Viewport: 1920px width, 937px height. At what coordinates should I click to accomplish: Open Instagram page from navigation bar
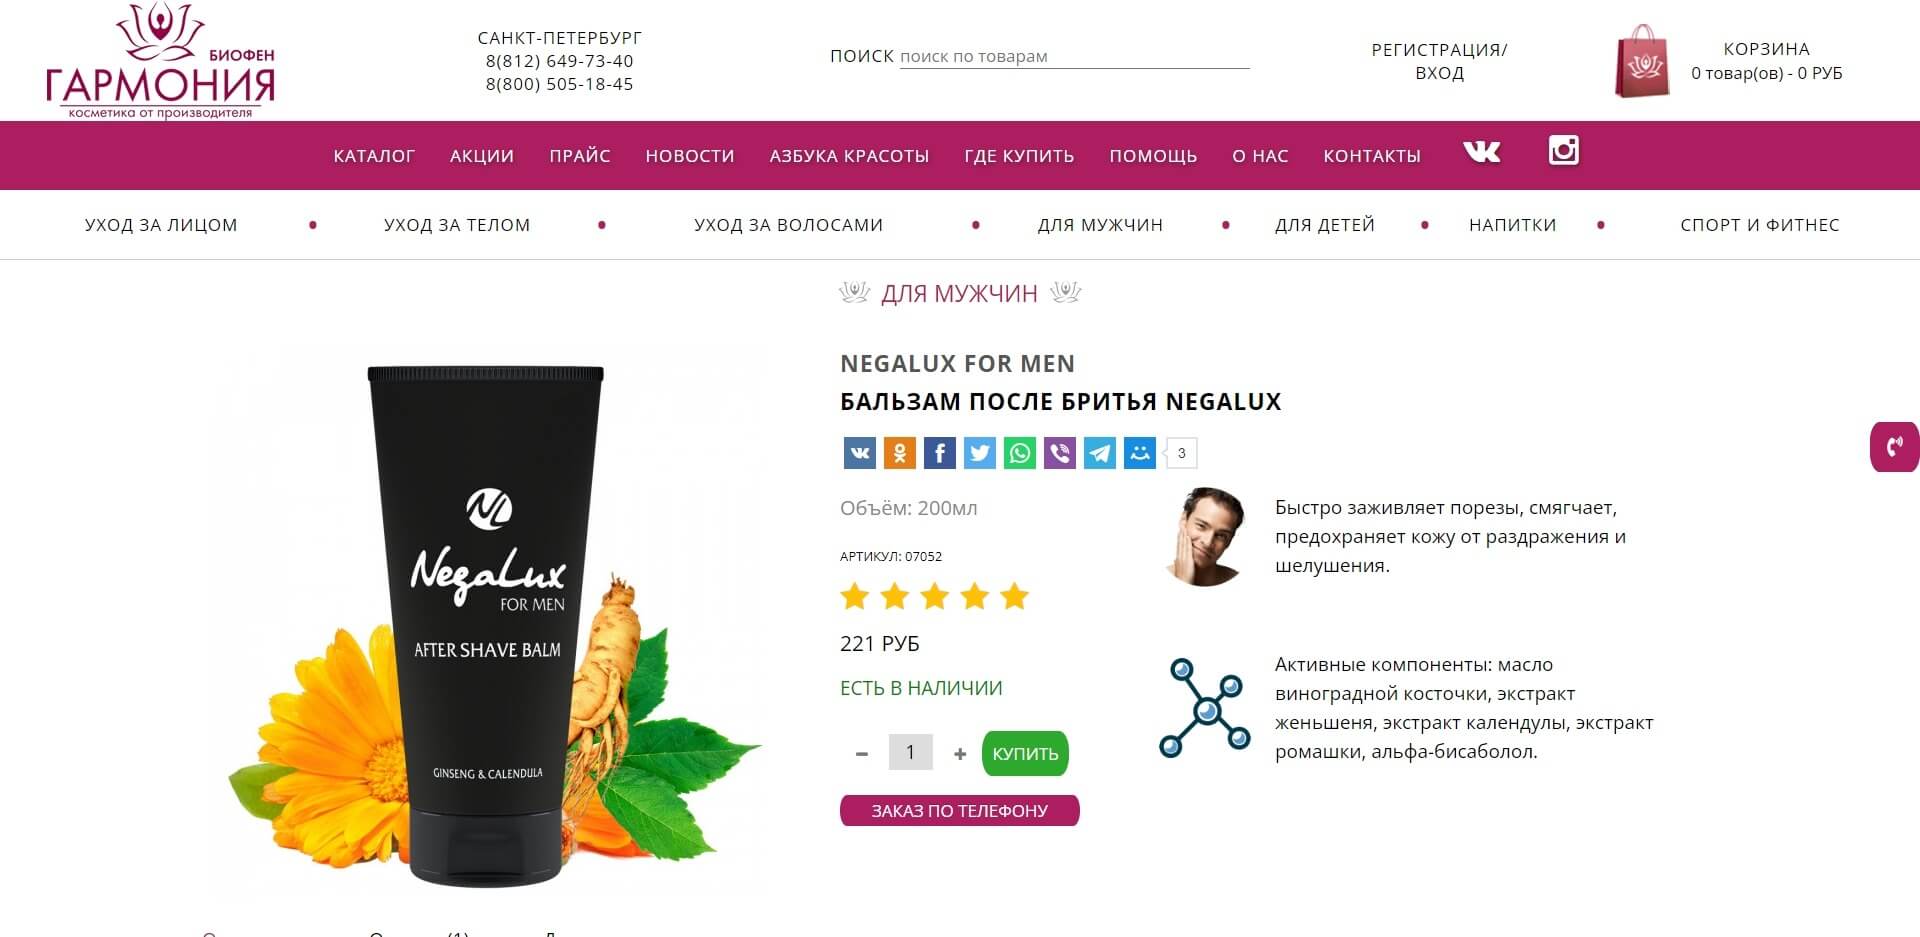coord(1563,150)
